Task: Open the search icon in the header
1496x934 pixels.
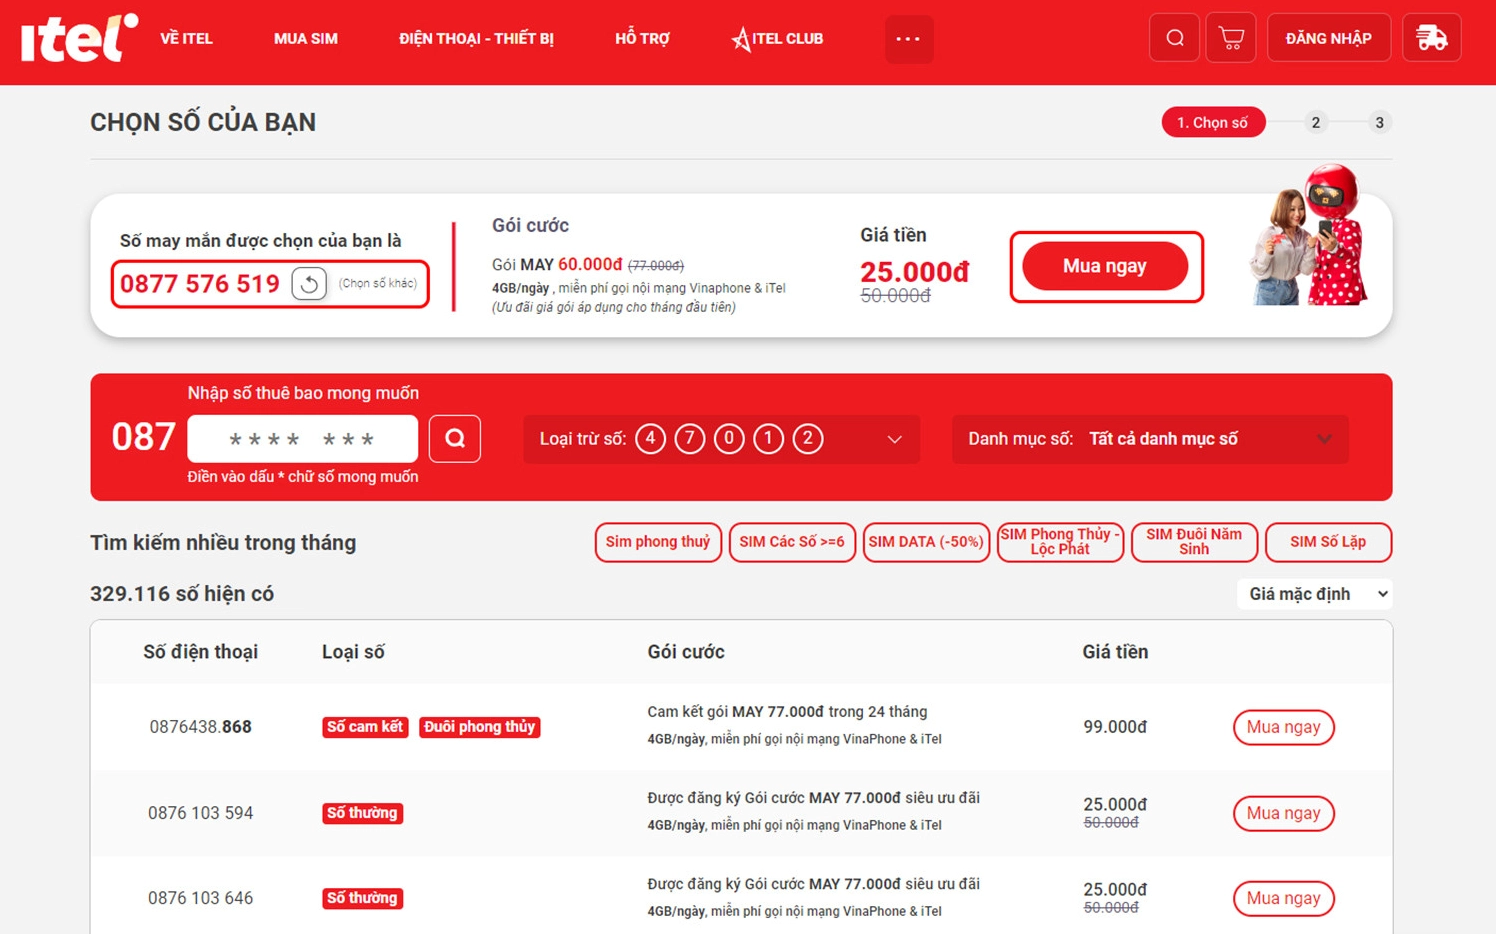Action: tap(1175, 38)
